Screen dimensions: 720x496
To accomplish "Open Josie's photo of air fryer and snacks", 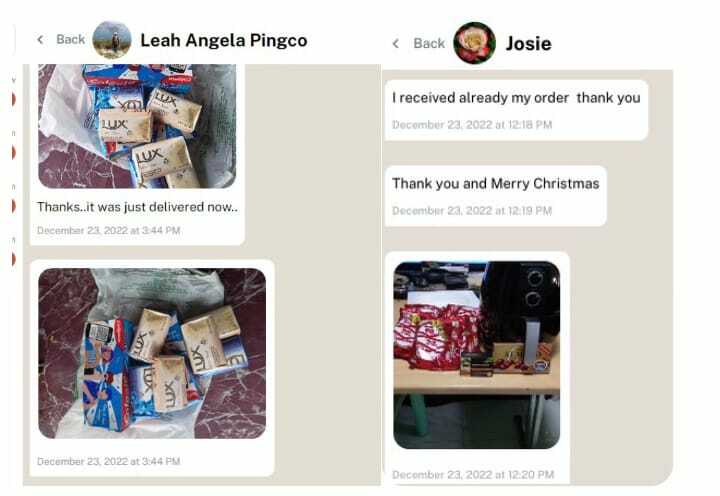I will tap(477, 355).
